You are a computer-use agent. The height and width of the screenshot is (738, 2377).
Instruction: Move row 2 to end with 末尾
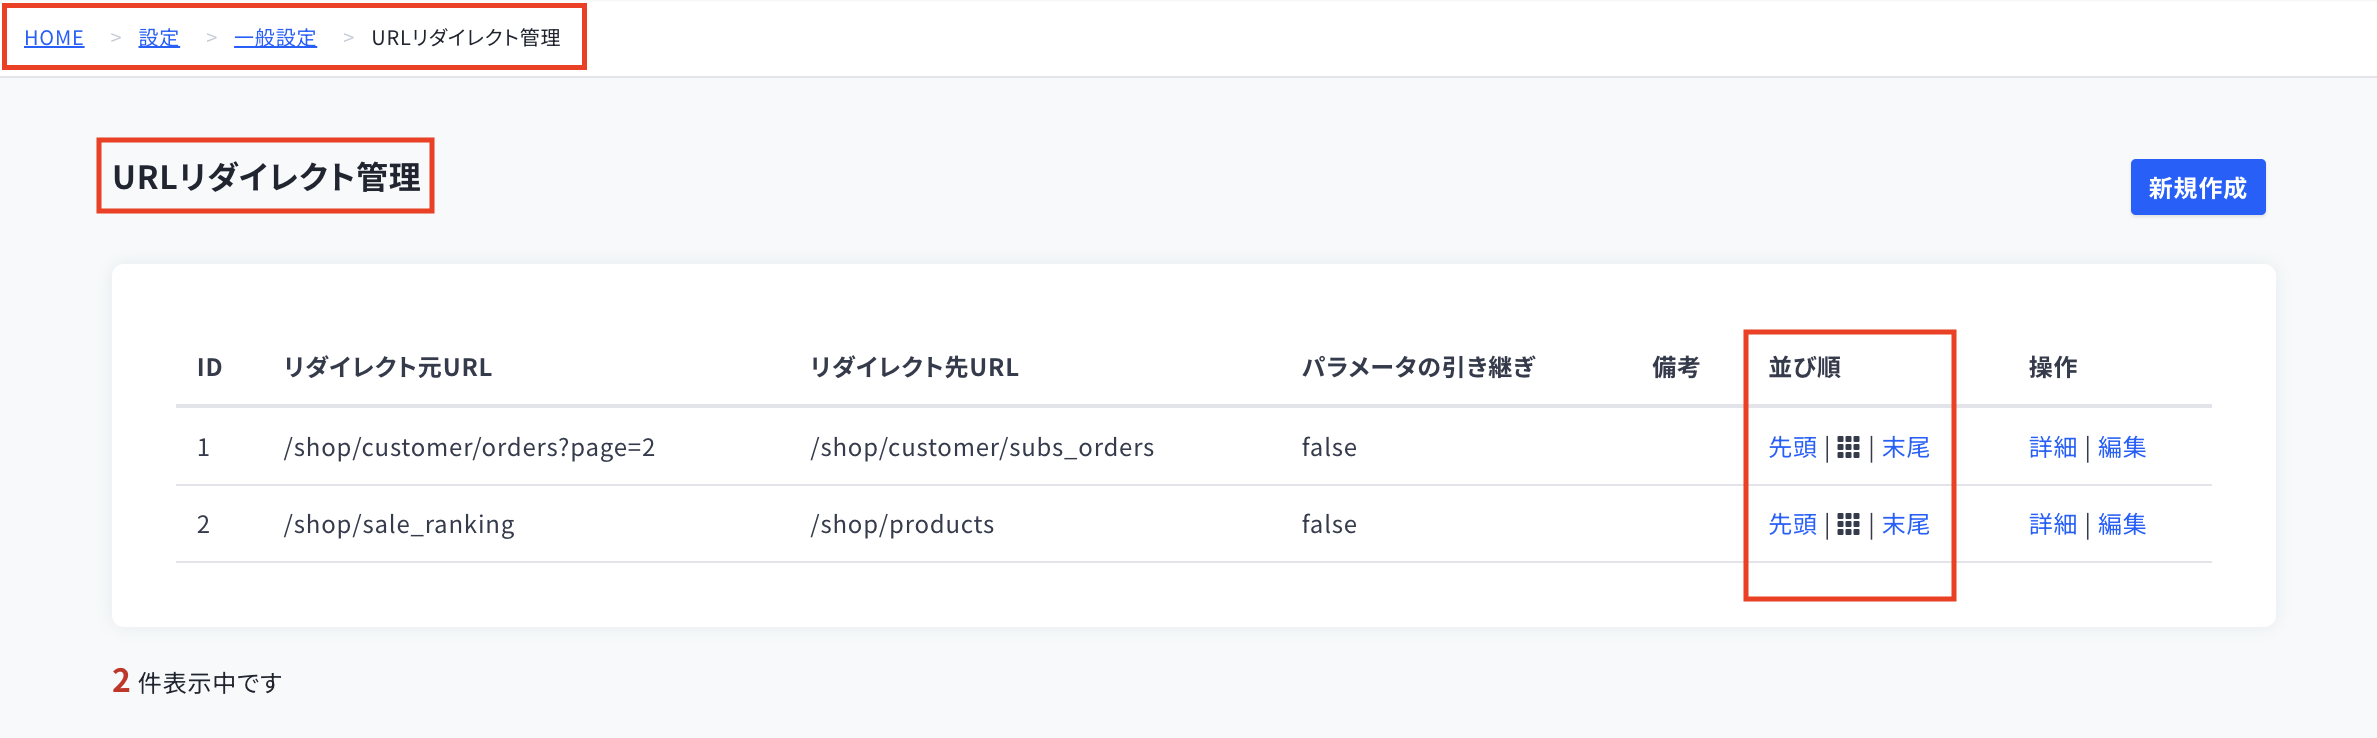pos(1905,524)
